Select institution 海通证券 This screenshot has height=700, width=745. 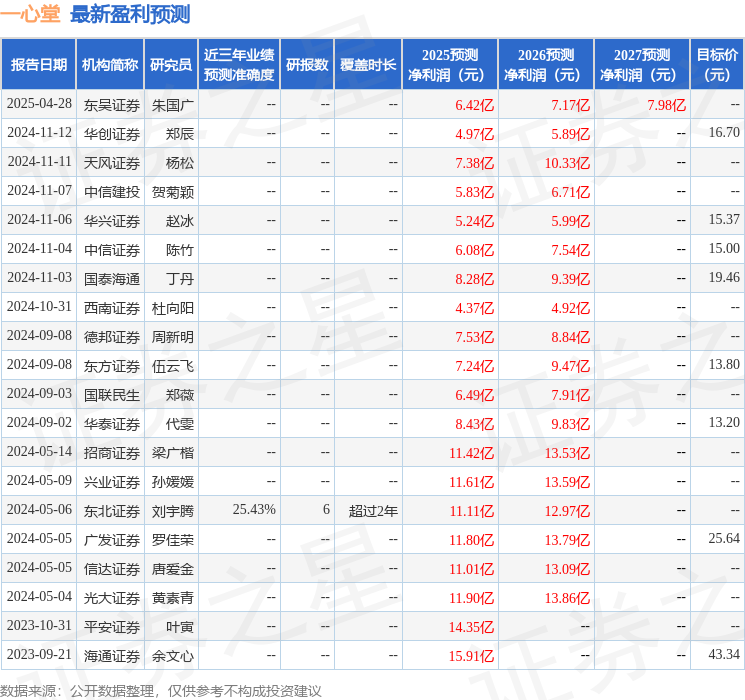(112, 656)
